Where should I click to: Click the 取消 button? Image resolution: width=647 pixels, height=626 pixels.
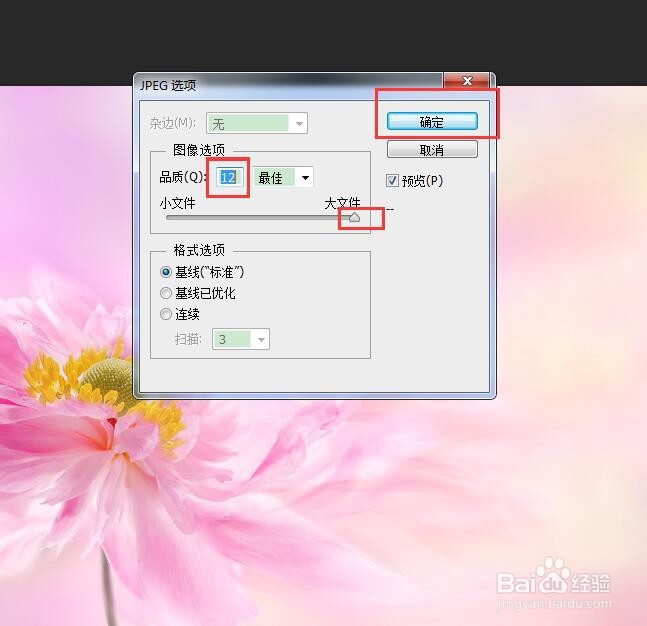[432, 149]
